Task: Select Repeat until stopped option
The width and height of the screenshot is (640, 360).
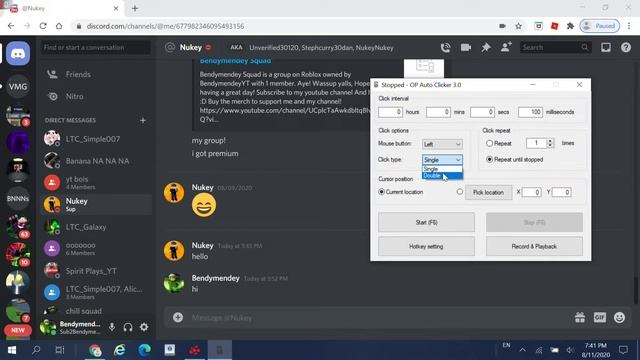Action: tap(489, 160)
